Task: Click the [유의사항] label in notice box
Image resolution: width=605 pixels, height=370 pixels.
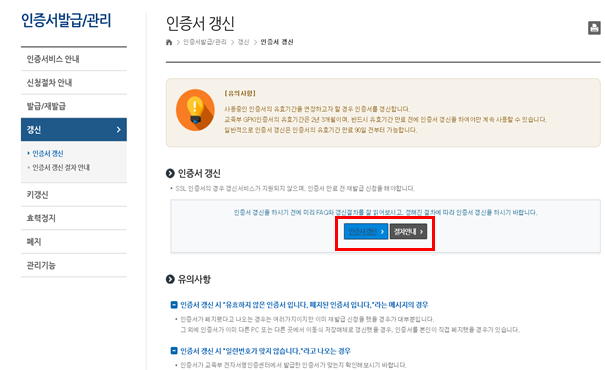Action: tap(240, 93)
